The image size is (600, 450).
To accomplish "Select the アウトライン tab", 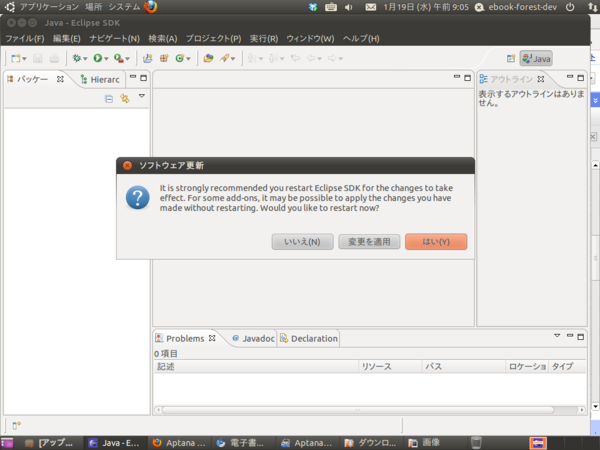I will [x=512, y=79].
